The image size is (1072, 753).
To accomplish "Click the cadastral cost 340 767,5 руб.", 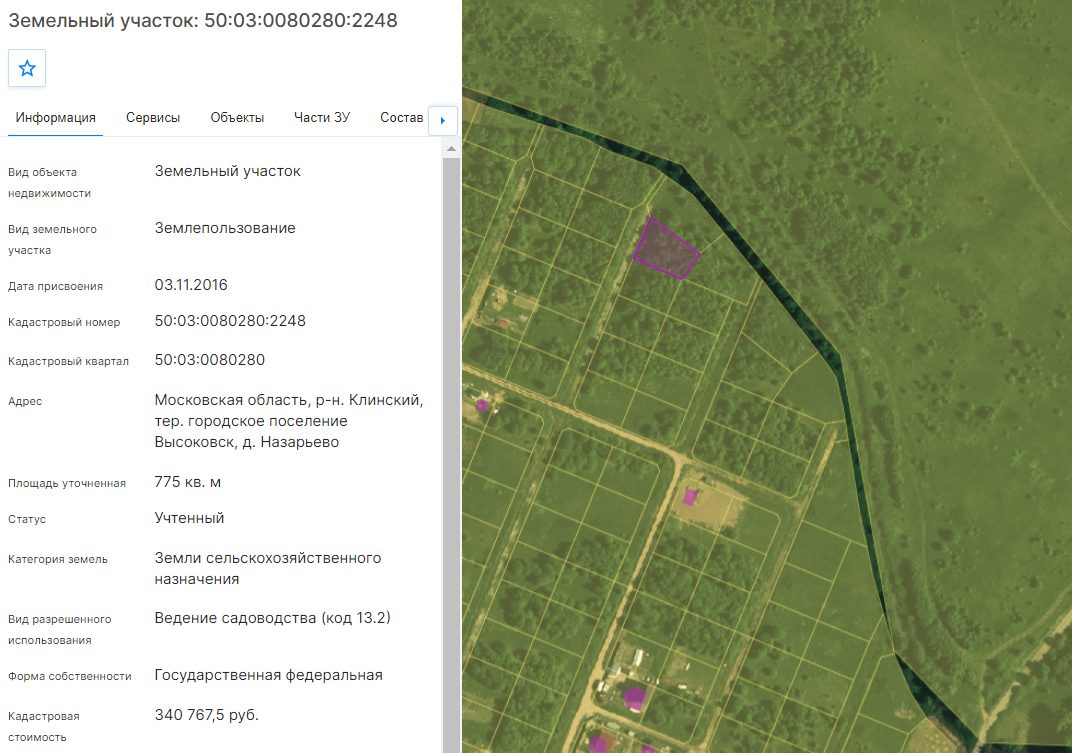I will 206,715.
